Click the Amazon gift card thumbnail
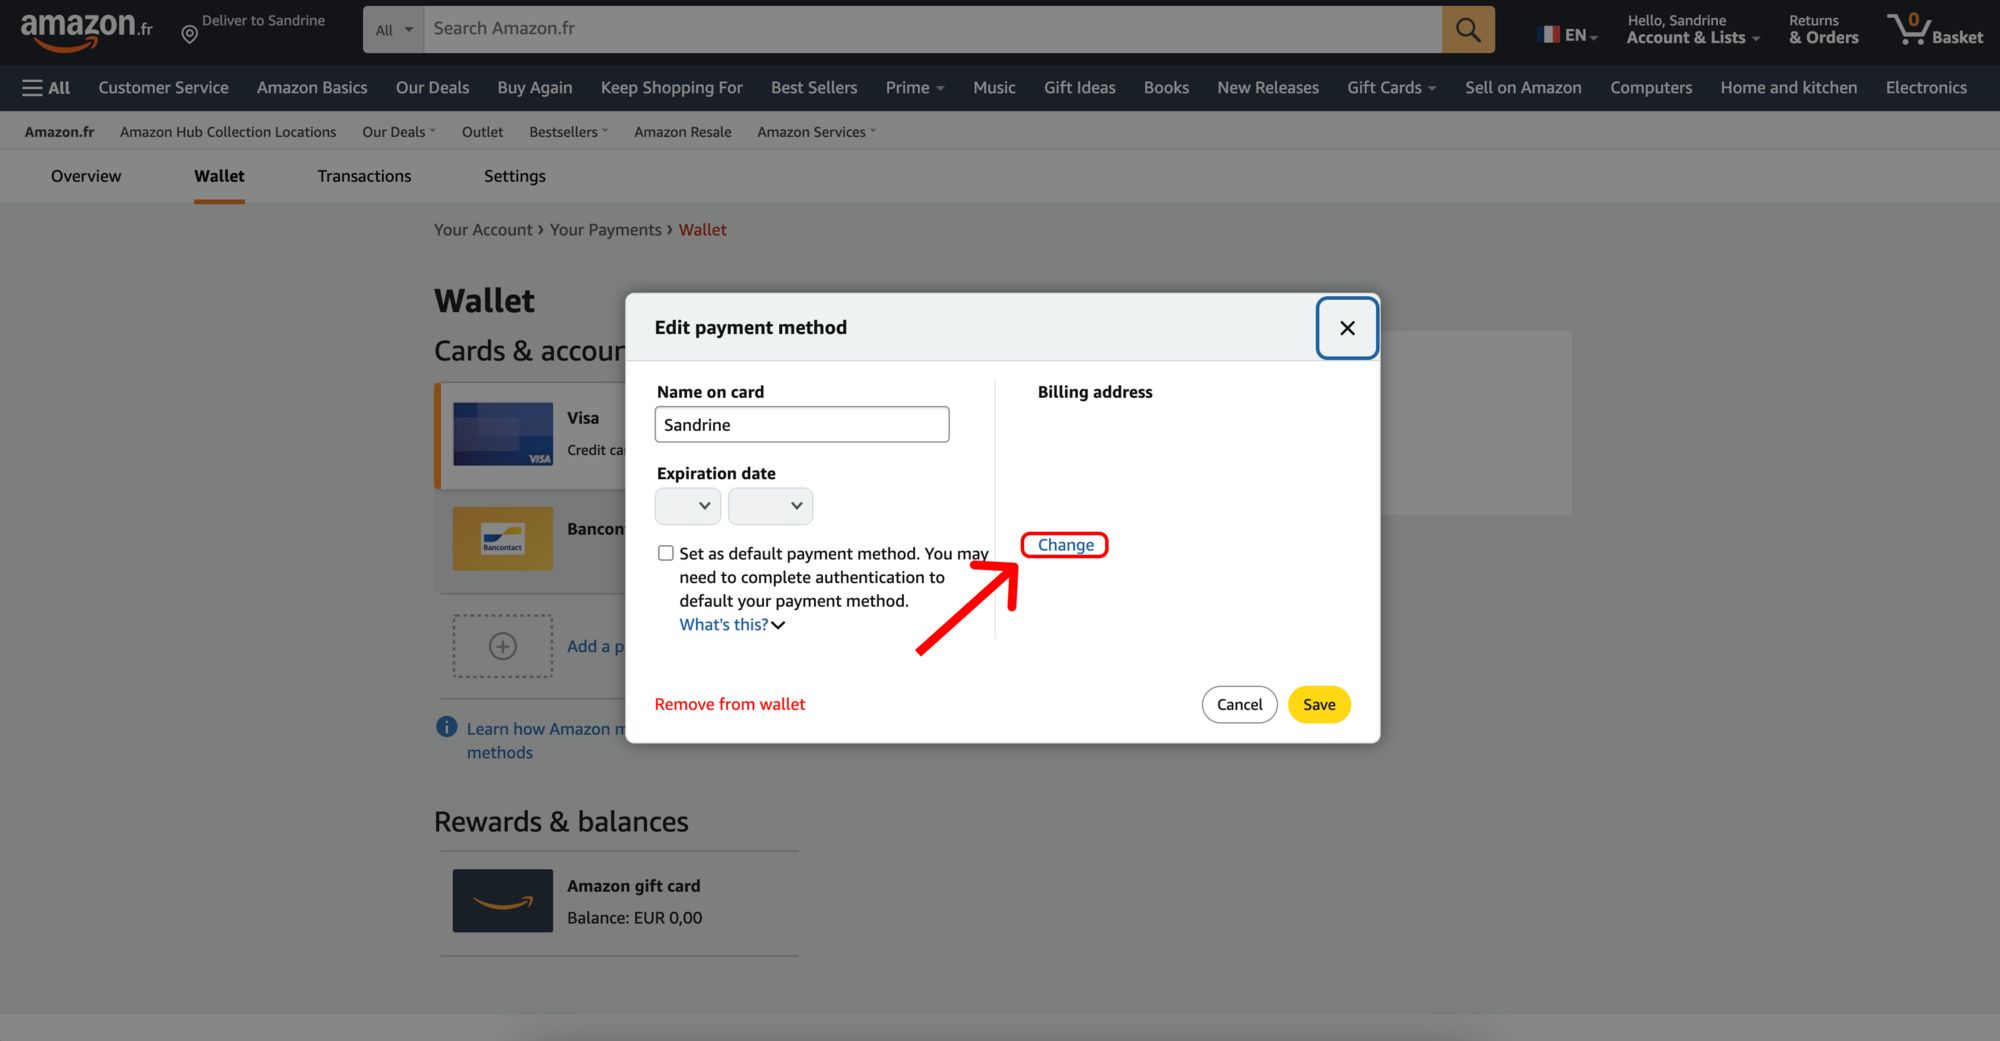This screenshot has height=1041, width=2000. click(x=502, y=900)
